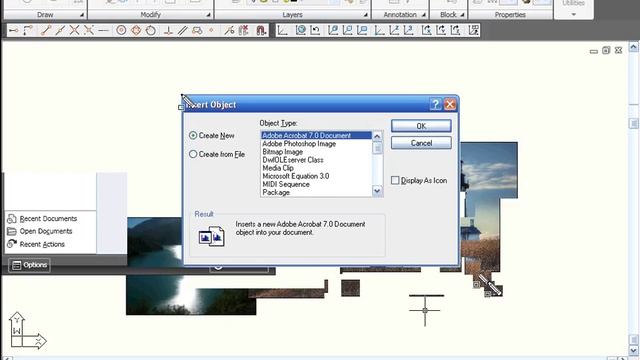This screenshot has width=640, height=360.
Task: Minimize the drawing window
Action: click(594, 51)
